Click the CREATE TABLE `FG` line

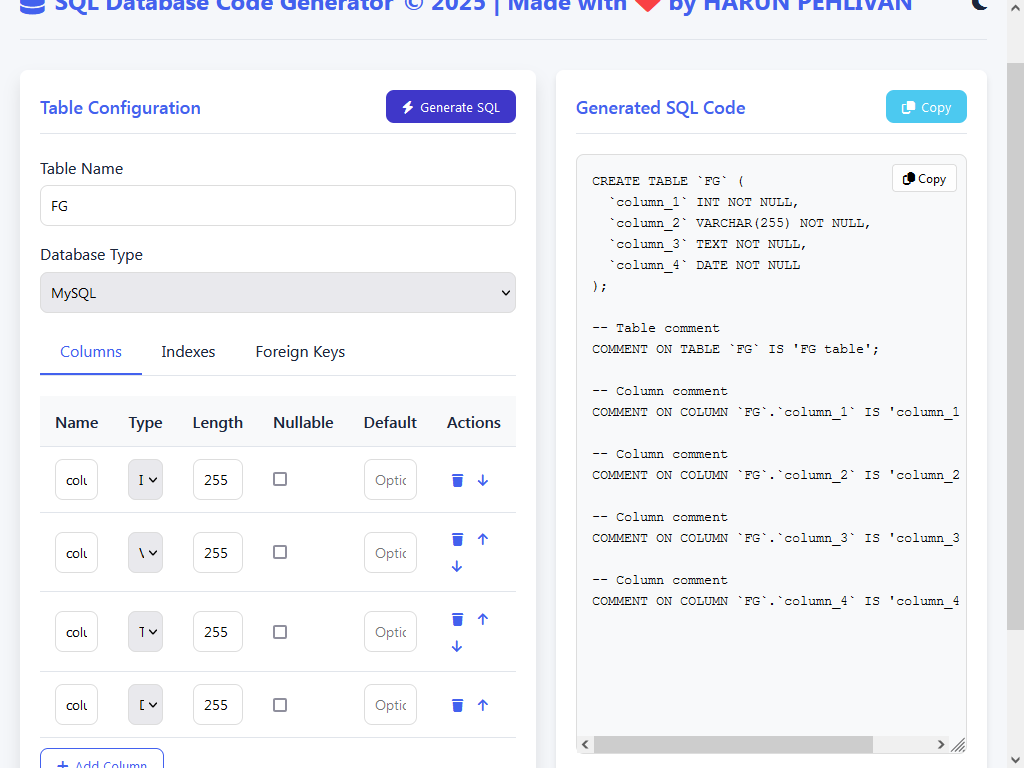(x=667, y=181)
